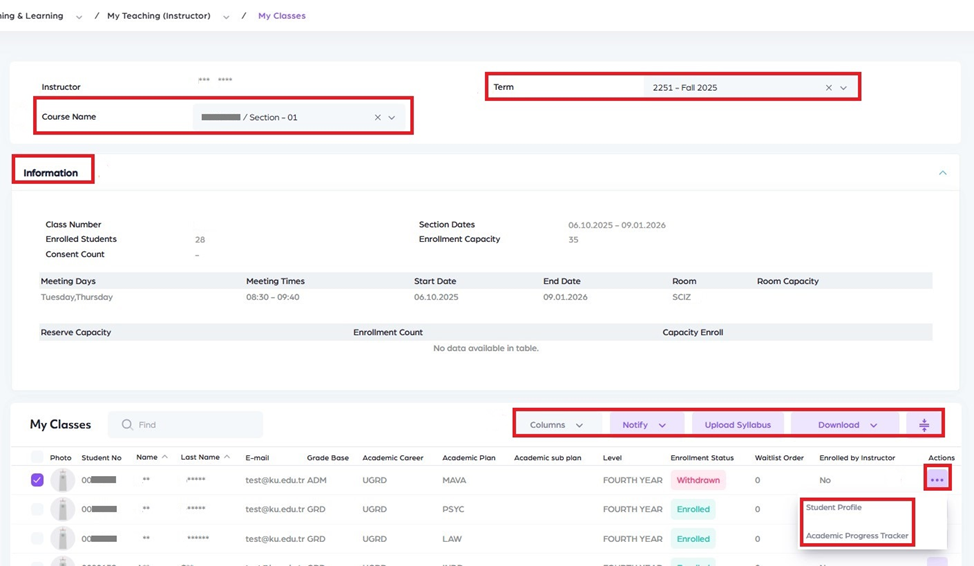Open the three-dot actions menu for first student
Screen dimensions: 974x566
click(x=936, y=480)
